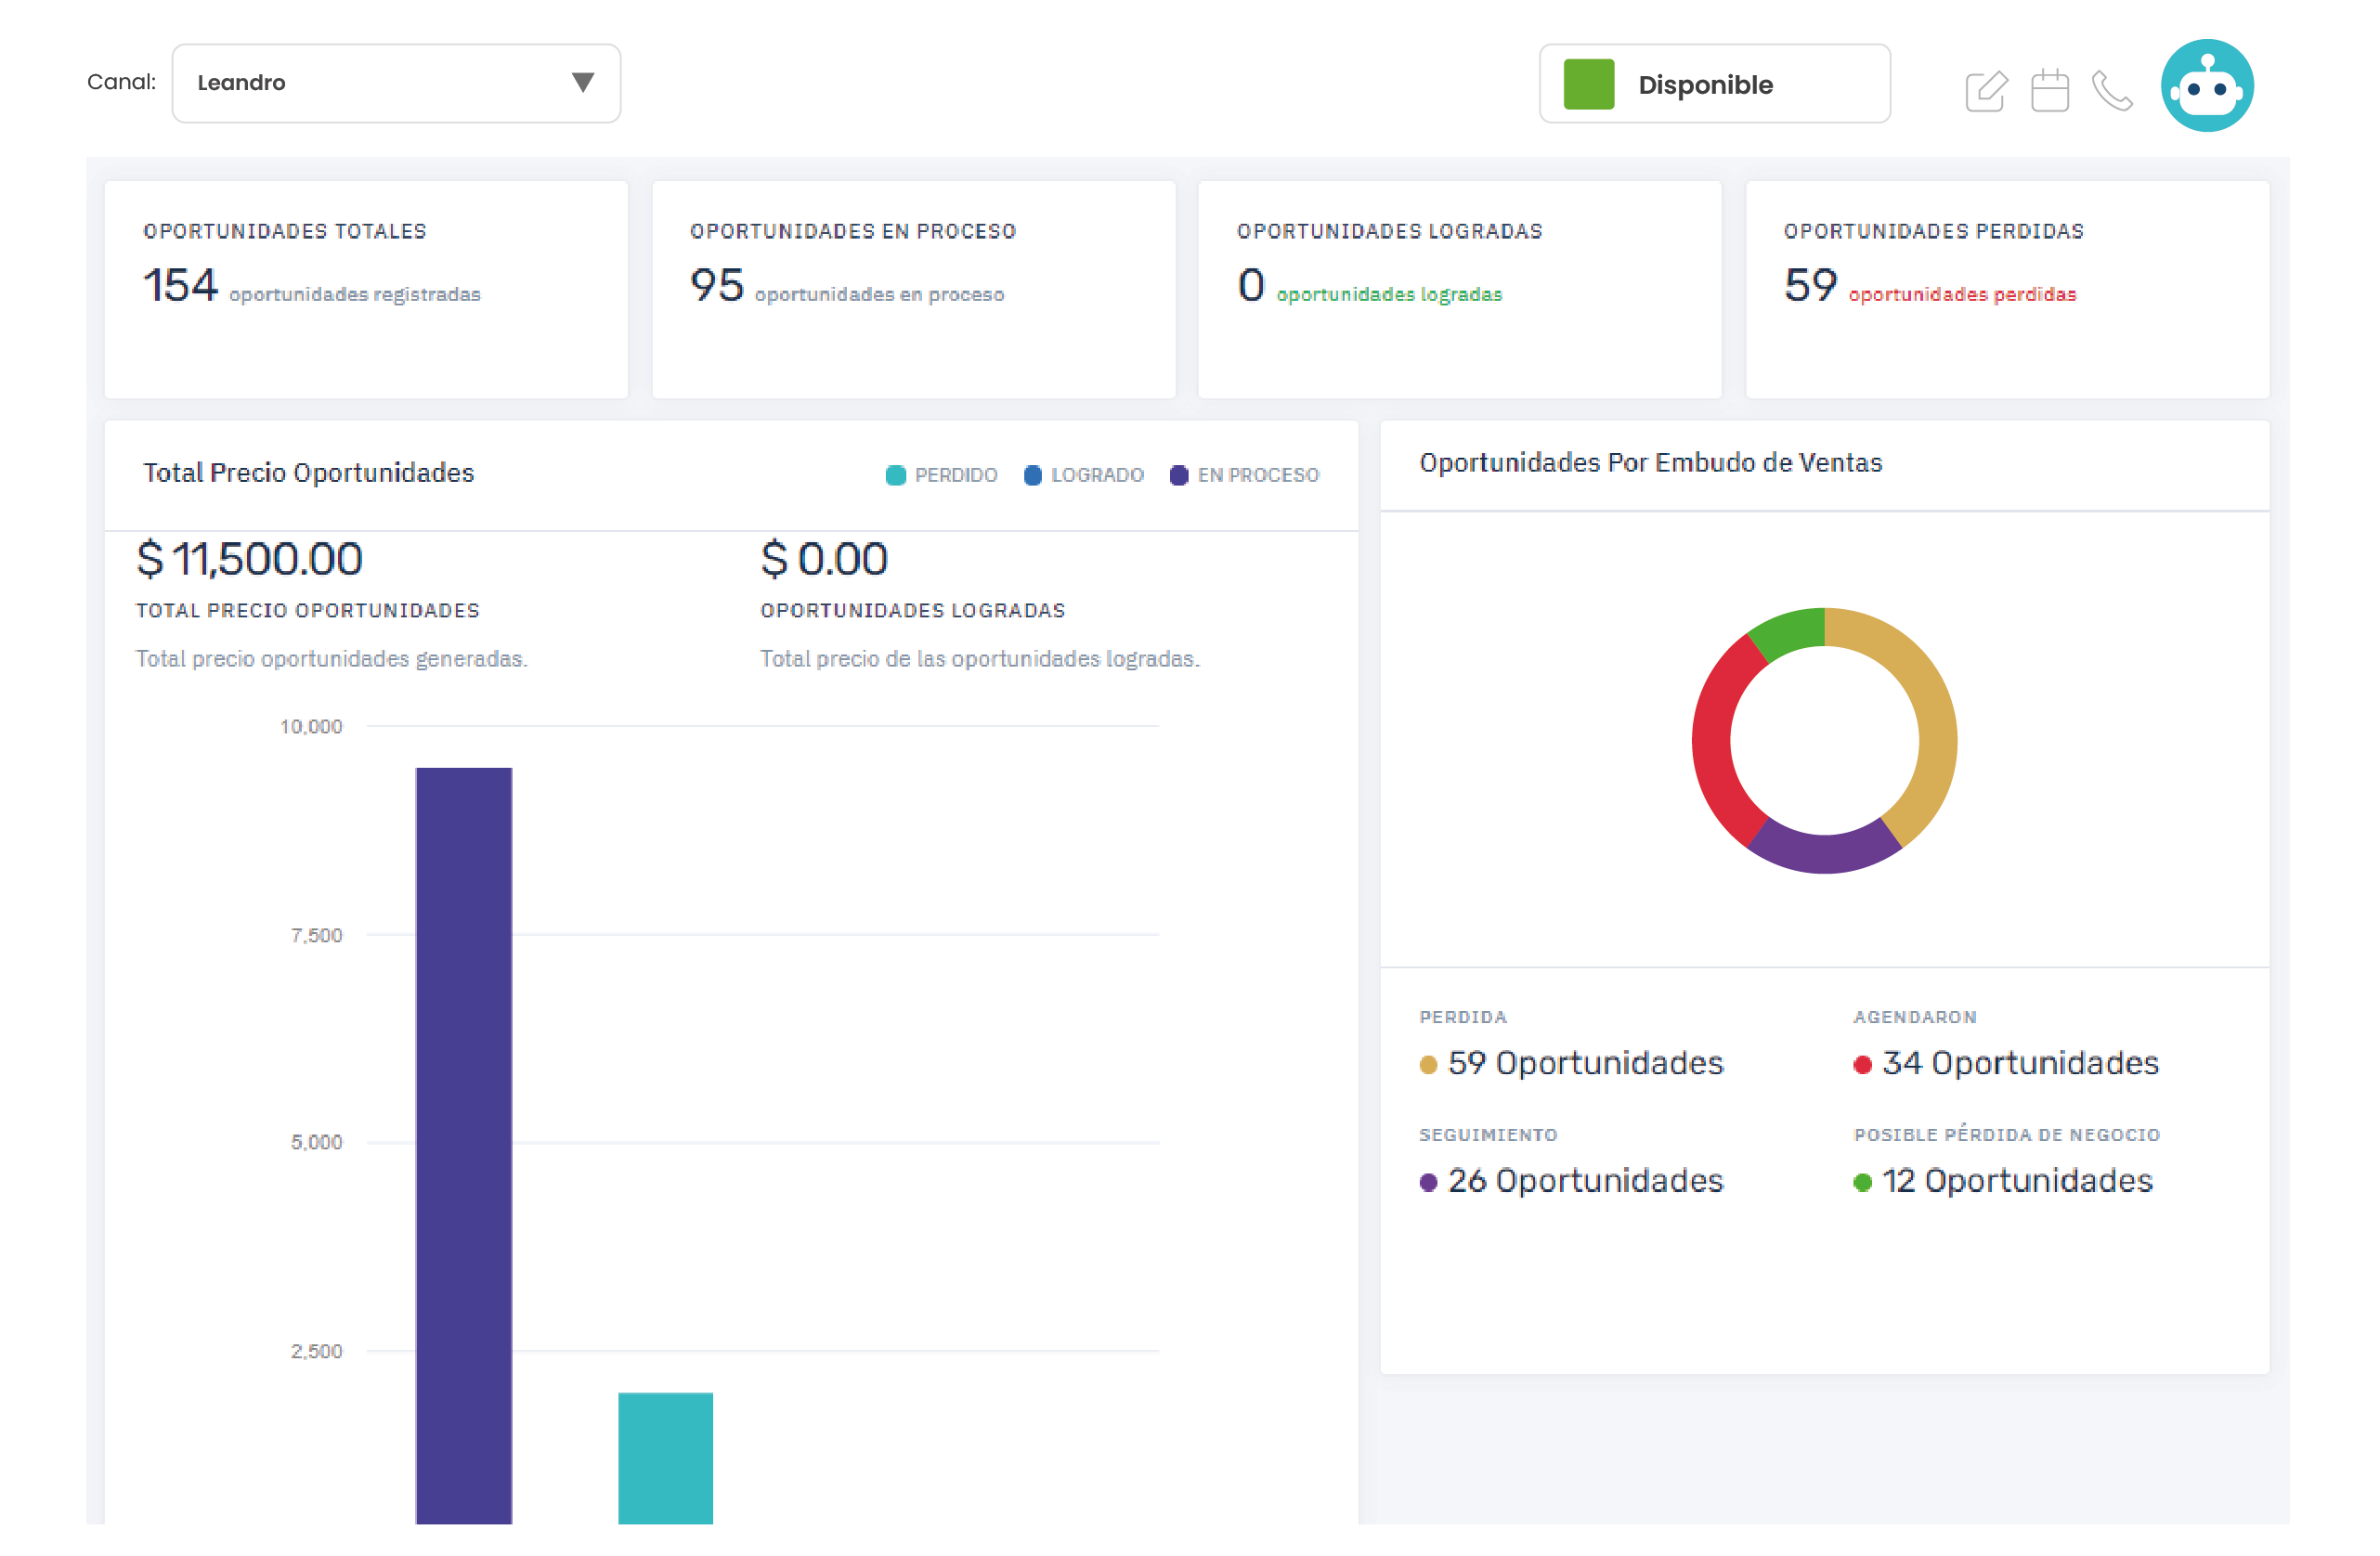Click 'Total precio oportunidades generadas.' description
This screenshot has width=2380, height=1556.
(x=332, y=659)
